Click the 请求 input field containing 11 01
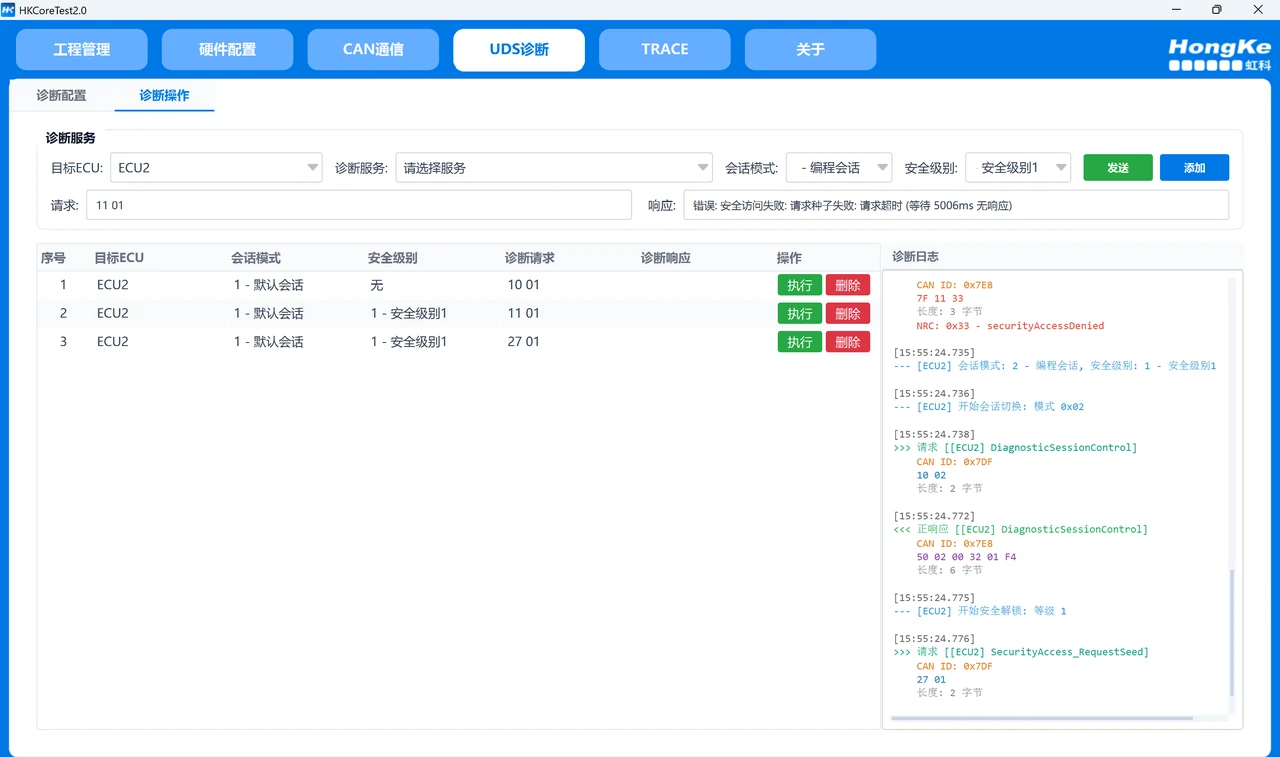 [x=358, y=205]
